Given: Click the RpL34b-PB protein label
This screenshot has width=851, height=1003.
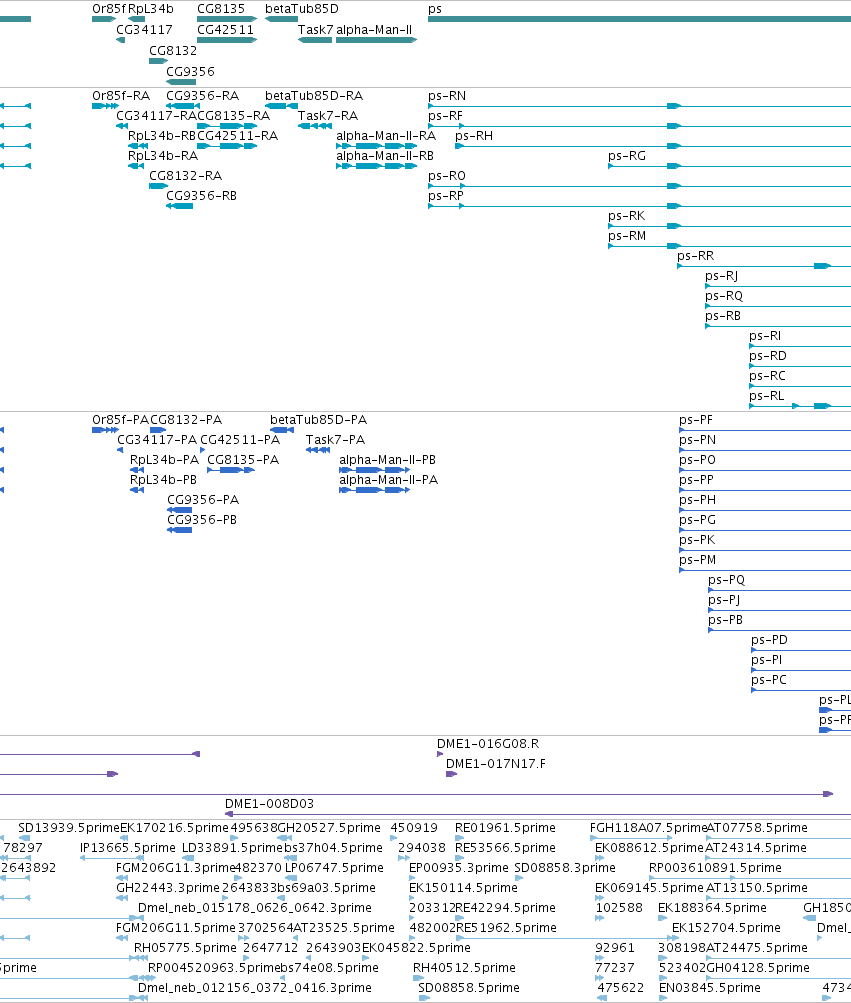Looking at the screenshot, I should [164, 479].
